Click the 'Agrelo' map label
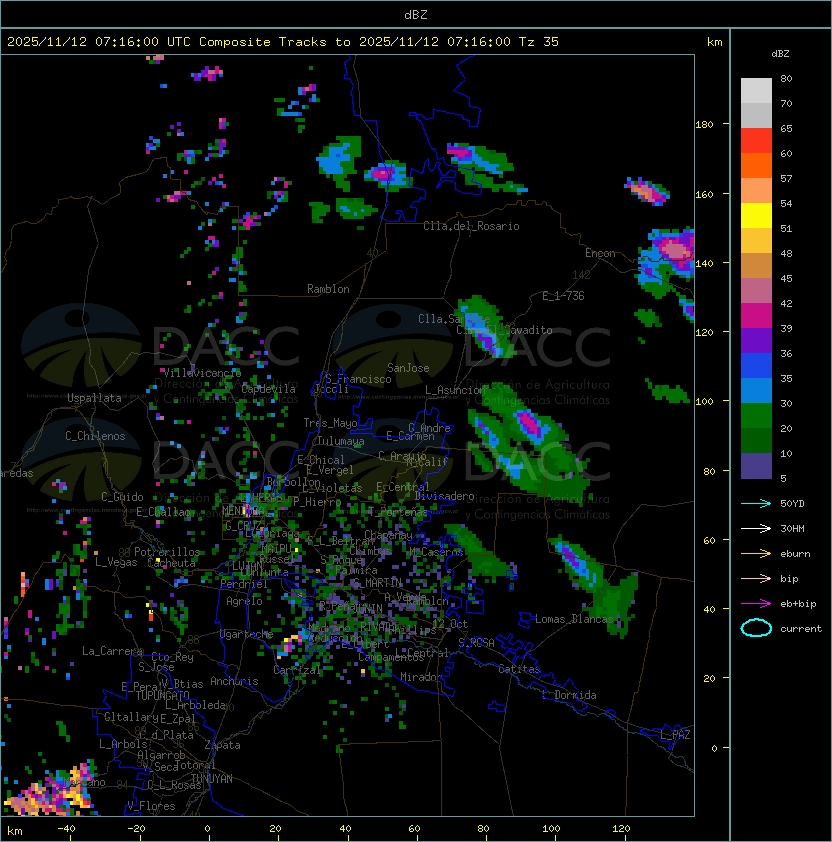This screenshot has height=842, width=832. pyautogui.click(x=244, y=601)
